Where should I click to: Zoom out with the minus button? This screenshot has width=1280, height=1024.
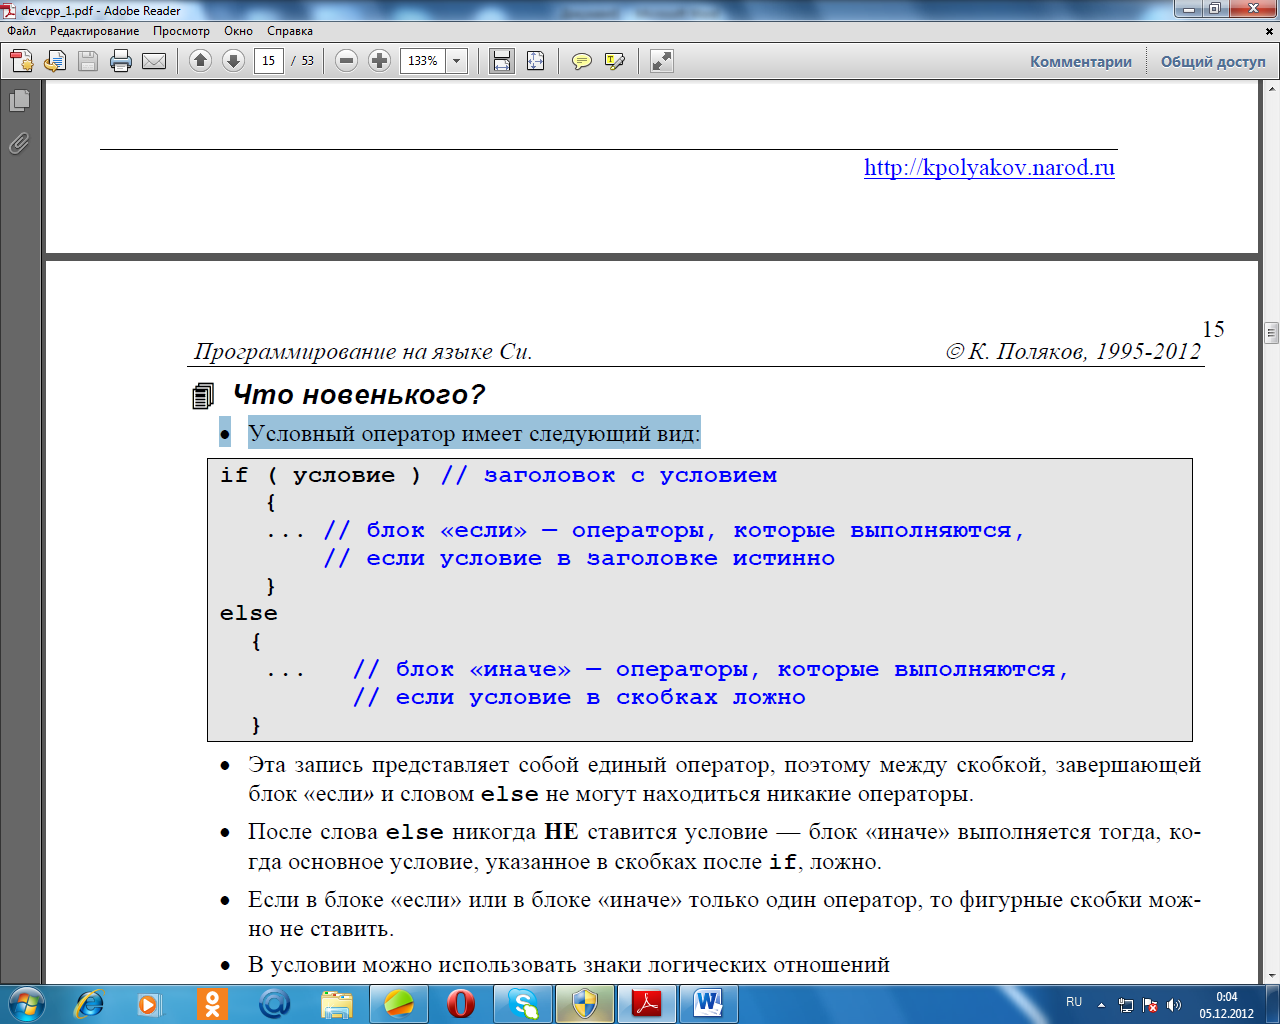click(x=346, y=61)
